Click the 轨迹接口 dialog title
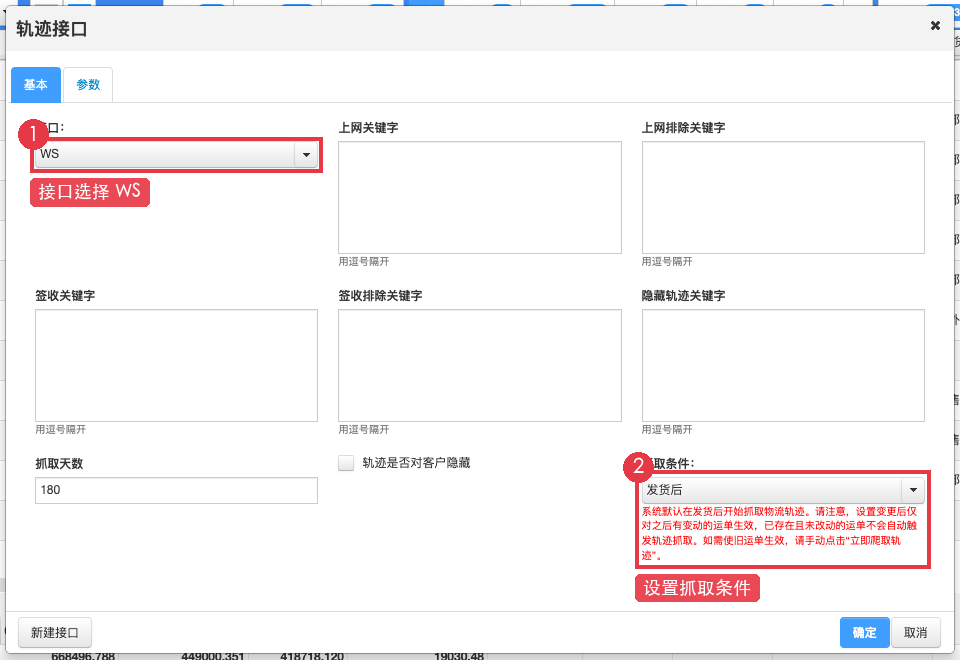 [51, 29]
